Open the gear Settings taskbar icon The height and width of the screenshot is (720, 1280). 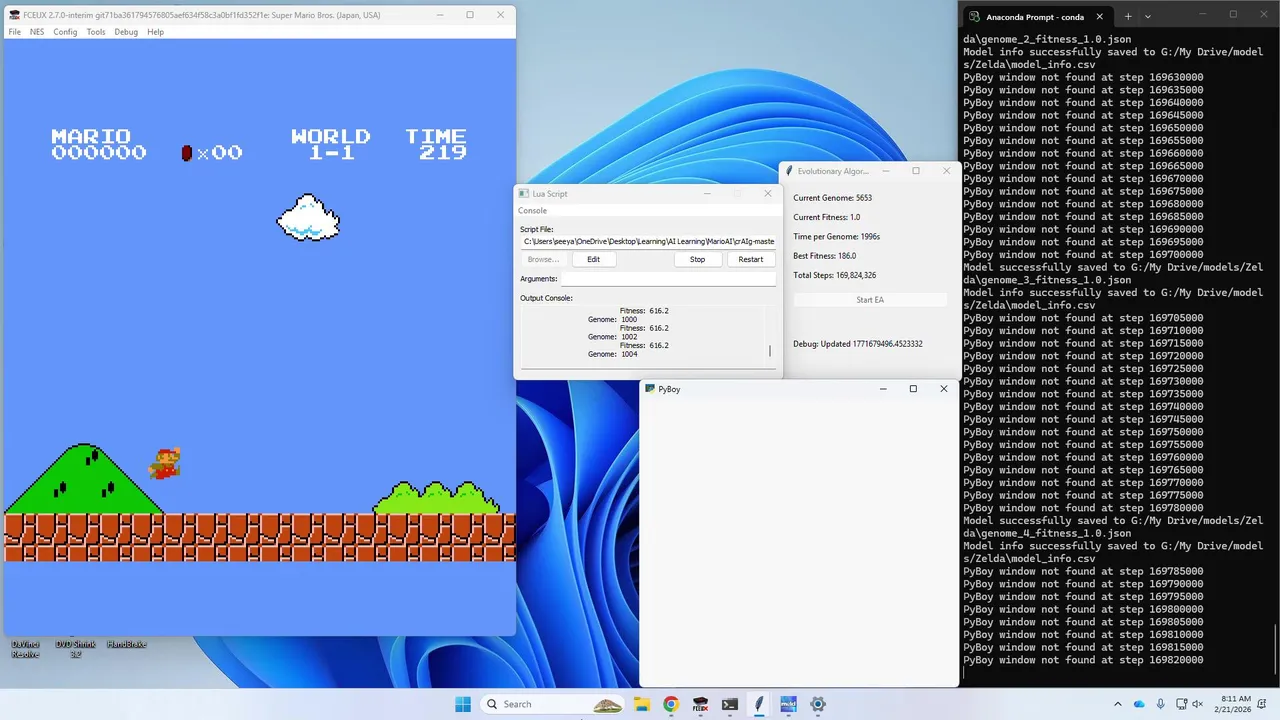[x=818, y=704]
